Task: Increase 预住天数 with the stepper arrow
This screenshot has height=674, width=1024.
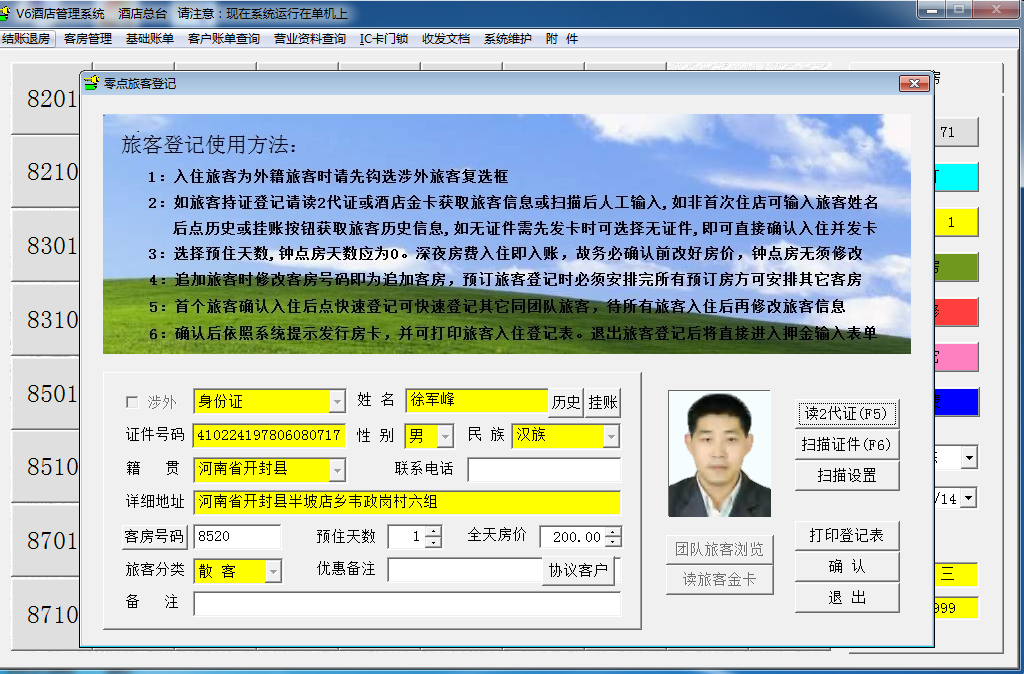Action: 433,531
